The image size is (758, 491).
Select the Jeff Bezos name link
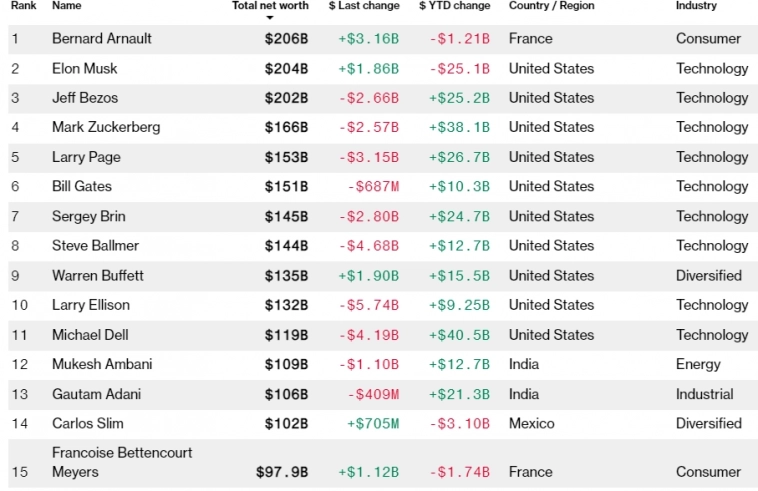coord(85,98)
